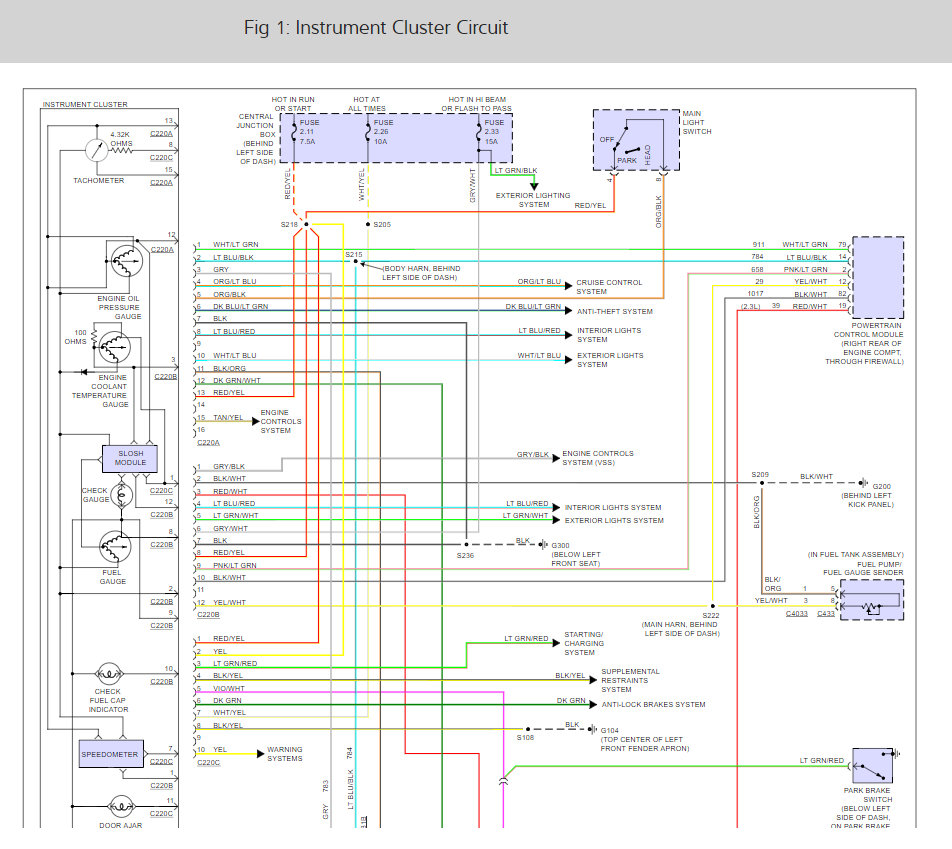
Task: Click 'HOT AT ALL TIMES' label
Action: click(367, 104)
